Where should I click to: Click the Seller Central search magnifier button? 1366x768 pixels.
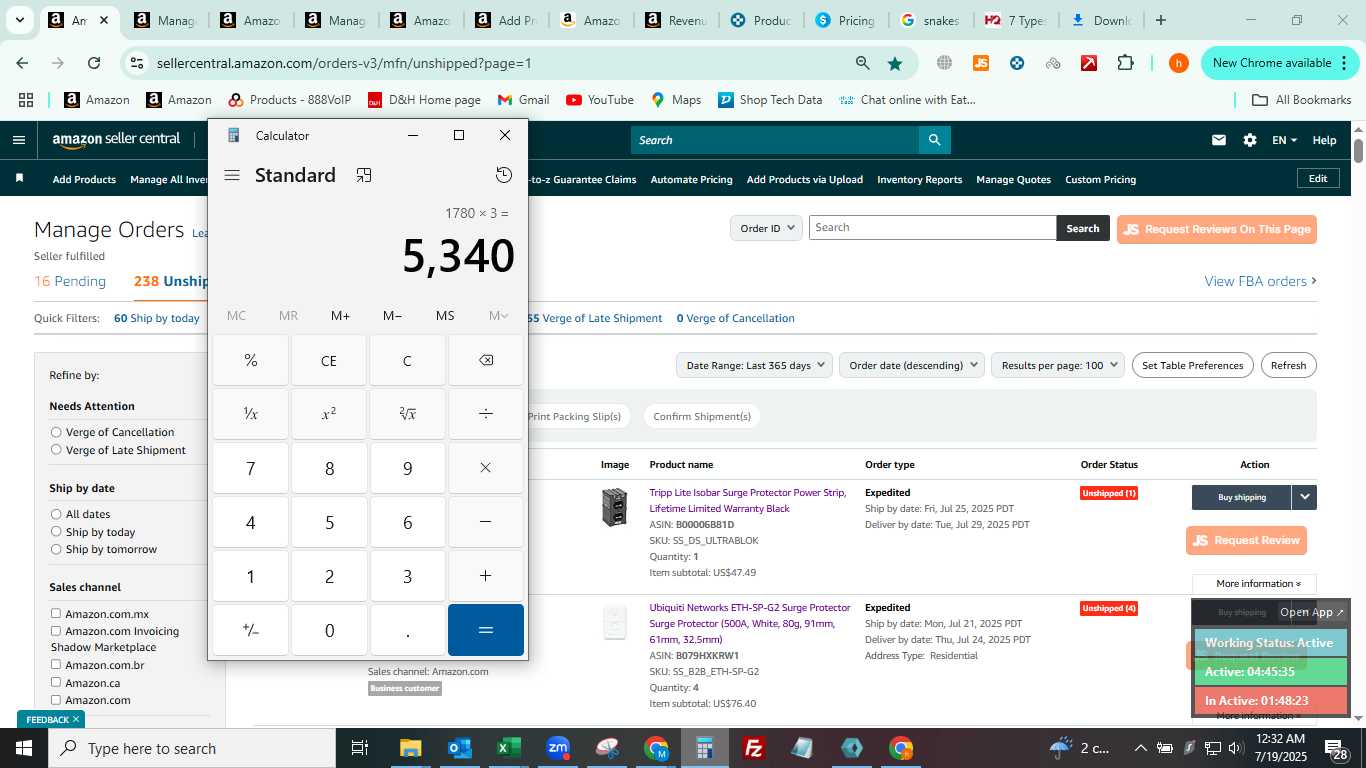935,140
